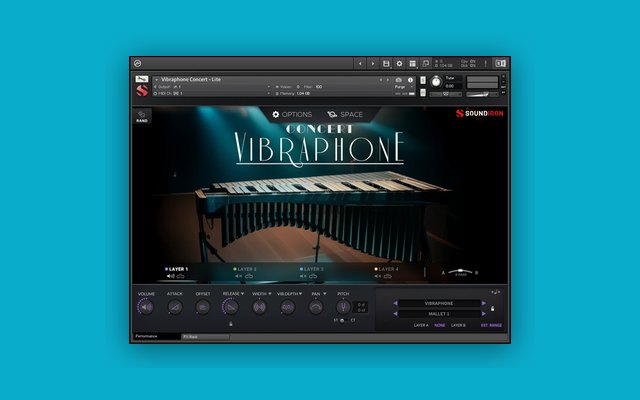The image size is (640, 400).
Task: Click the exclamation panic icon
Action: (x=485, y=63)
